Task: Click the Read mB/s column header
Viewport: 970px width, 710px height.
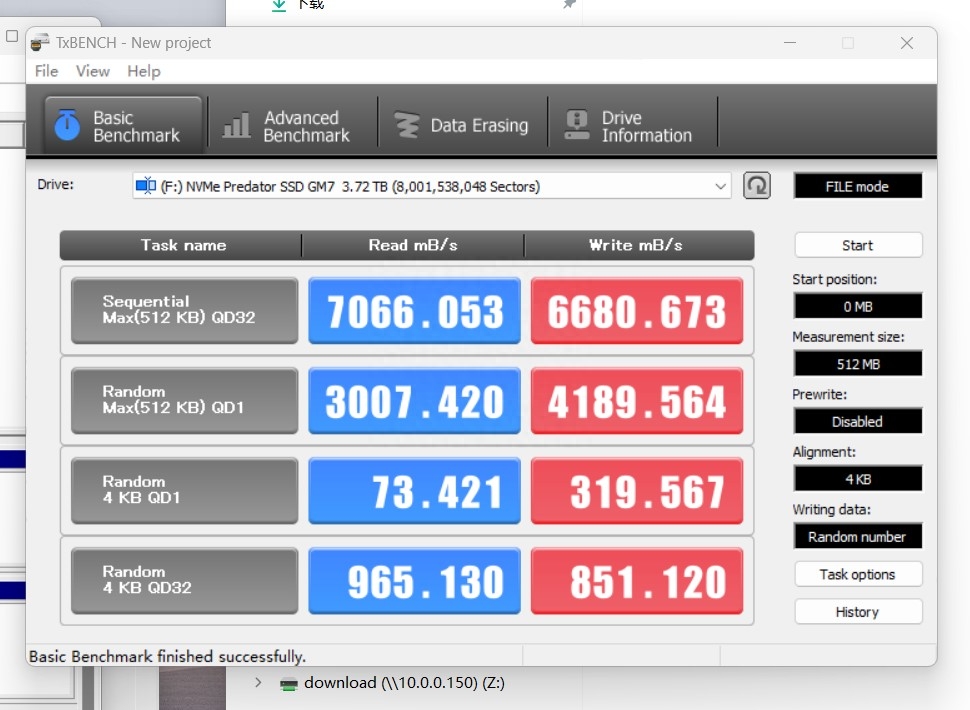Action: [x=413, y=245]
